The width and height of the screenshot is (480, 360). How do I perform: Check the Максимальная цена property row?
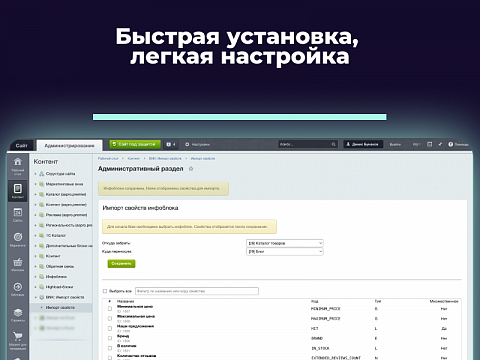pos(110,319)
